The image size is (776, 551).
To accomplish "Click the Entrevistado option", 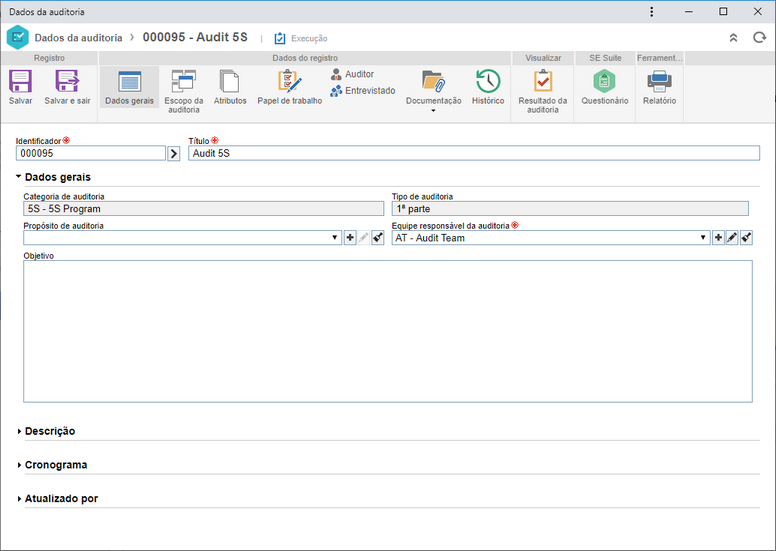I will click(363, 91).
